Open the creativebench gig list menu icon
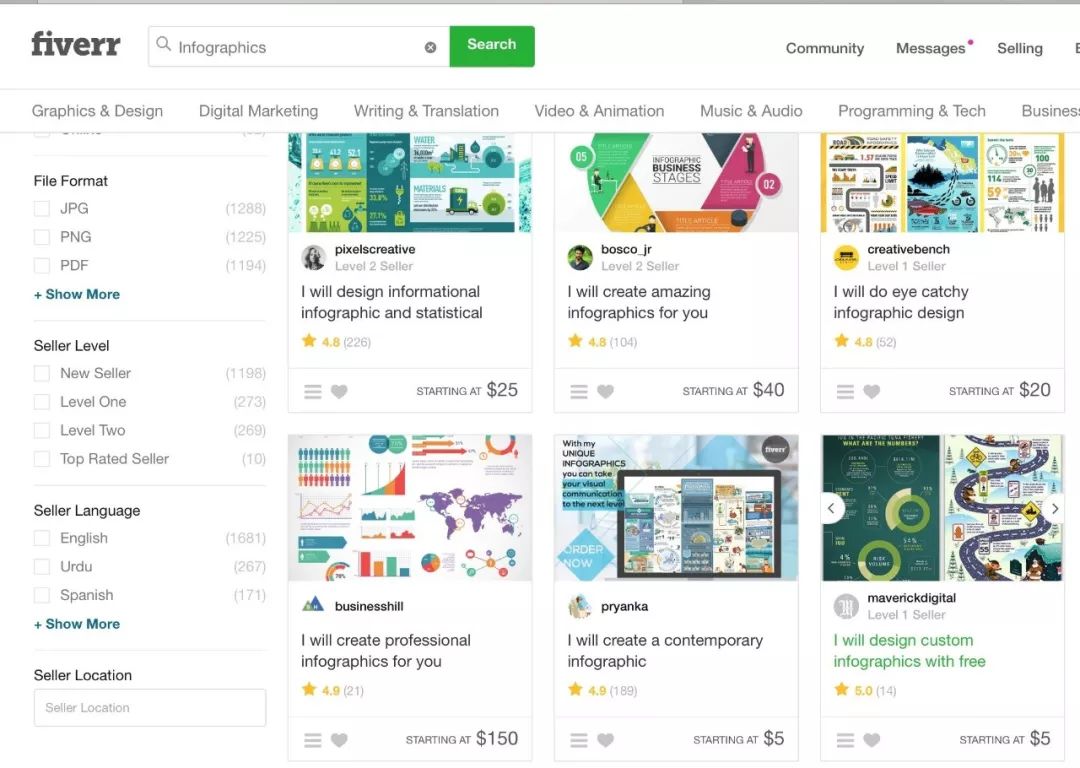The width and height of the screenshot is (1080, 768). [x=845, y=391]
